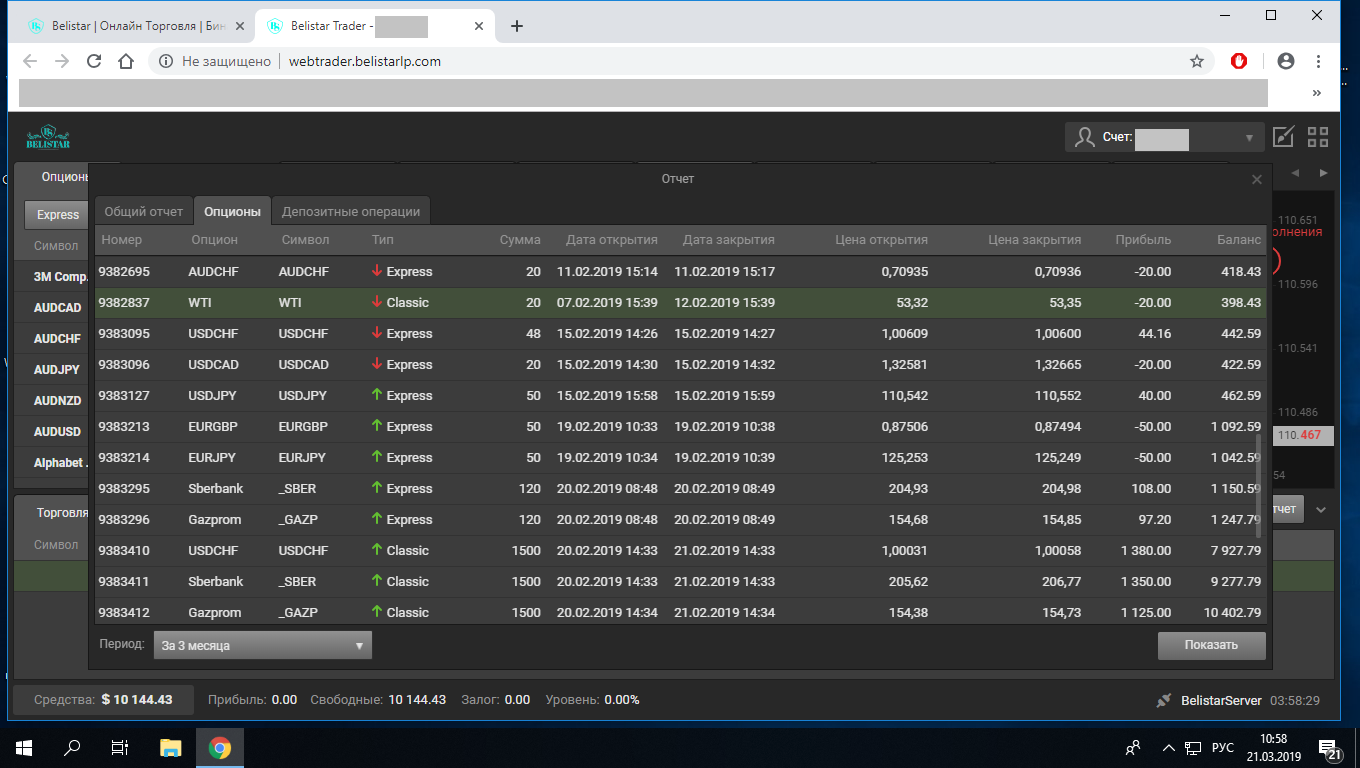Click the connection plug icon near BelistarServer
The height and width of the screenshot is (768, 1360).
pos(1164,700)
